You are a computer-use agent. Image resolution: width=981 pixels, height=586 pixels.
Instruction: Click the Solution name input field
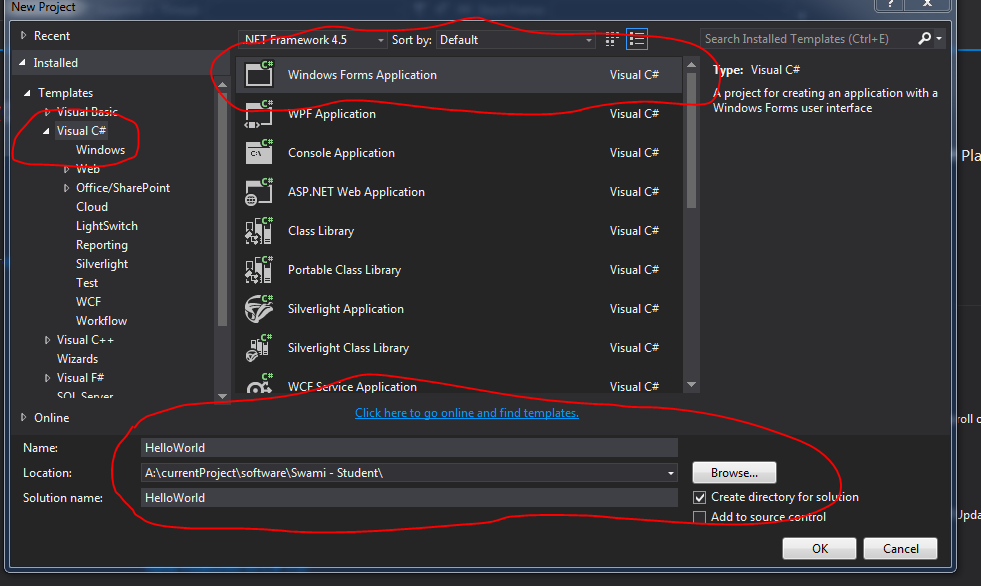409,498
